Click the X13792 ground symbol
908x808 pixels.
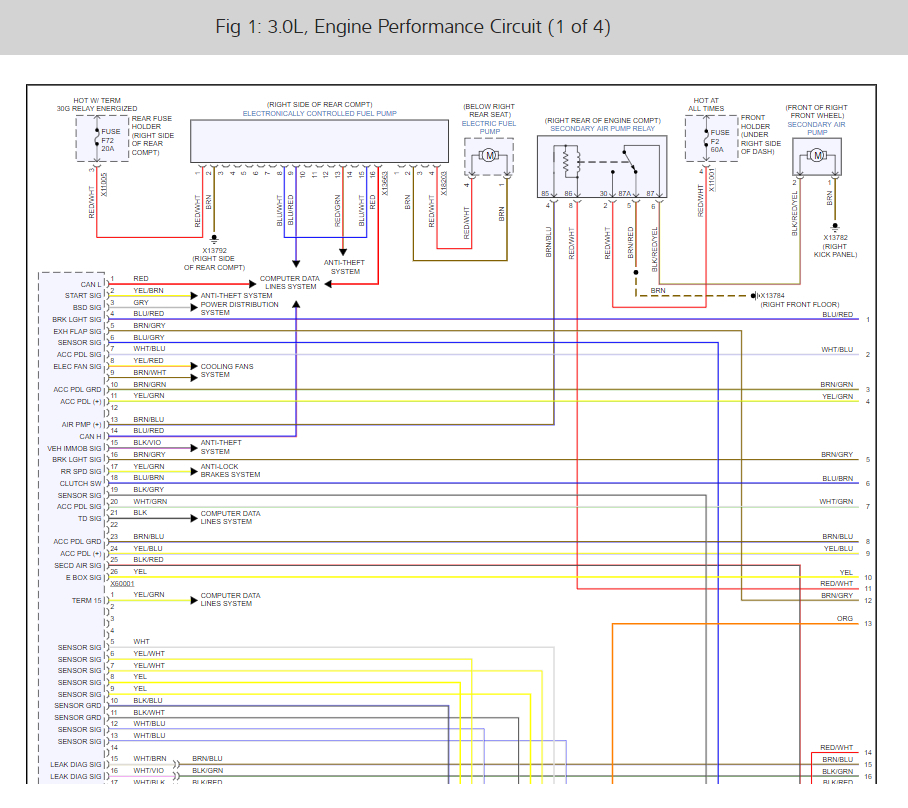[x=214, y=238]
